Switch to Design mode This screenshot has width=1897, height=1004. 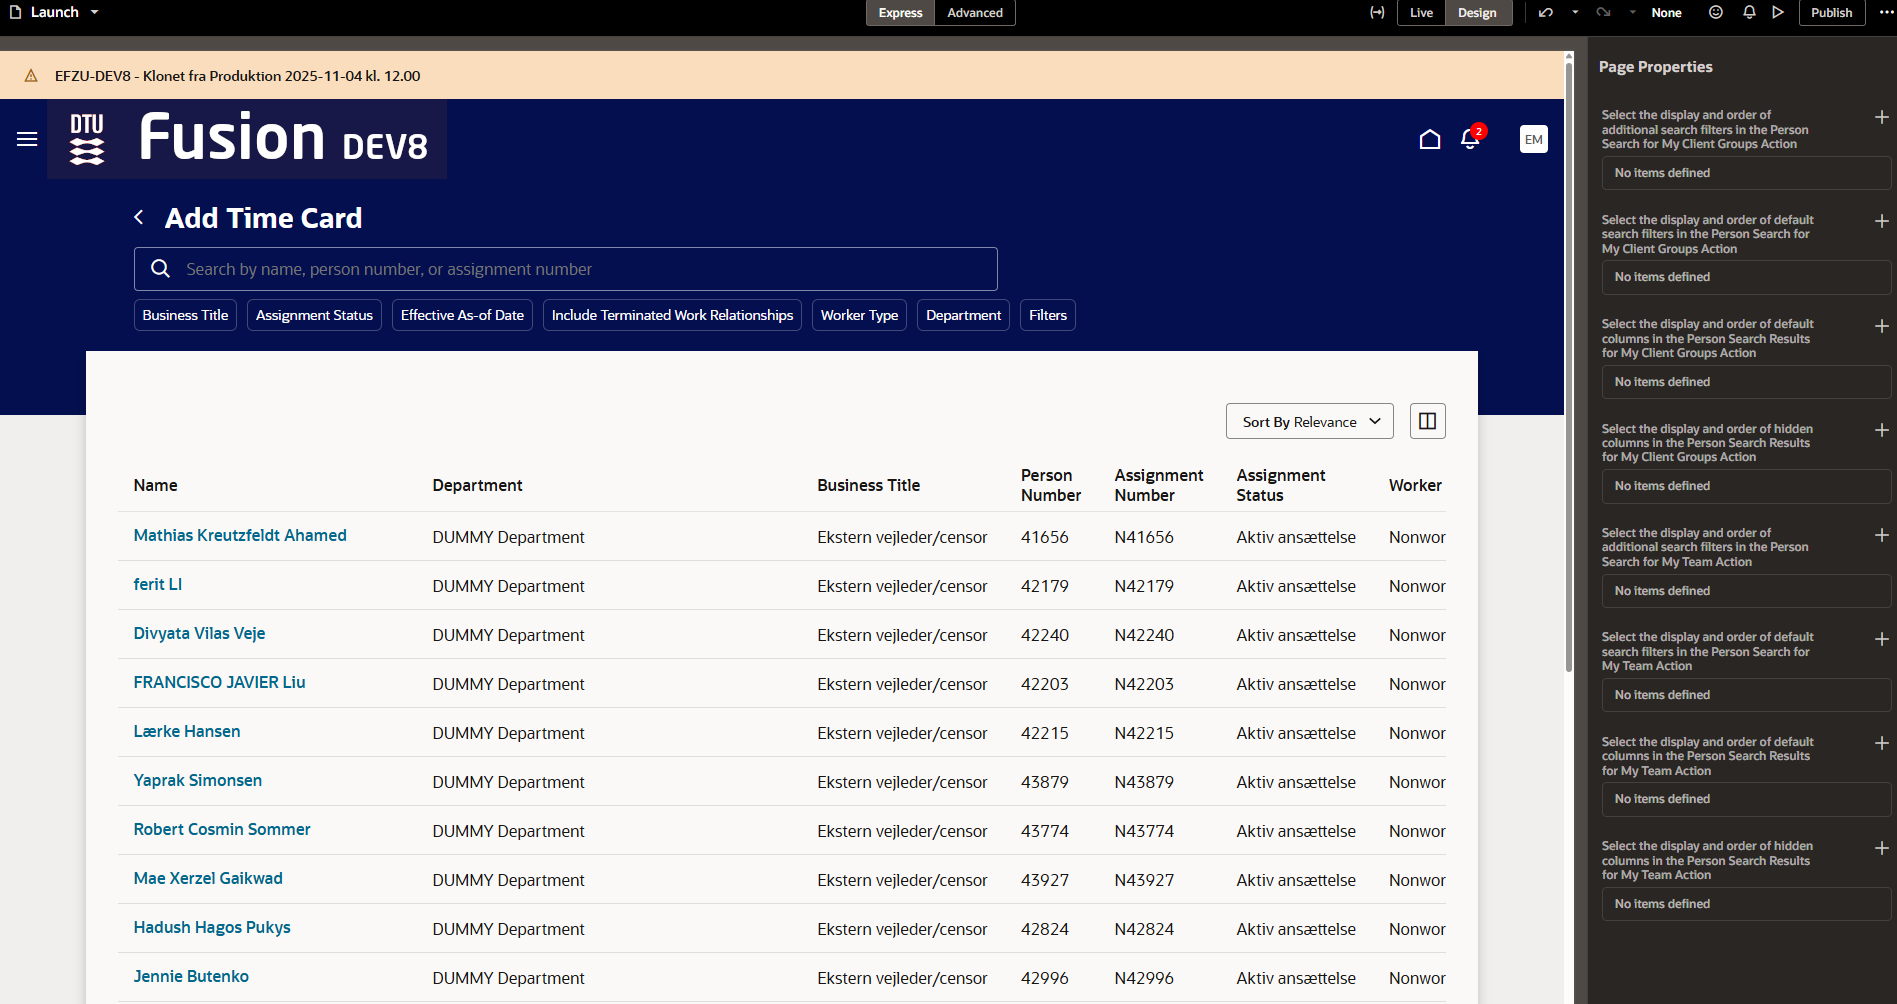1477,12
